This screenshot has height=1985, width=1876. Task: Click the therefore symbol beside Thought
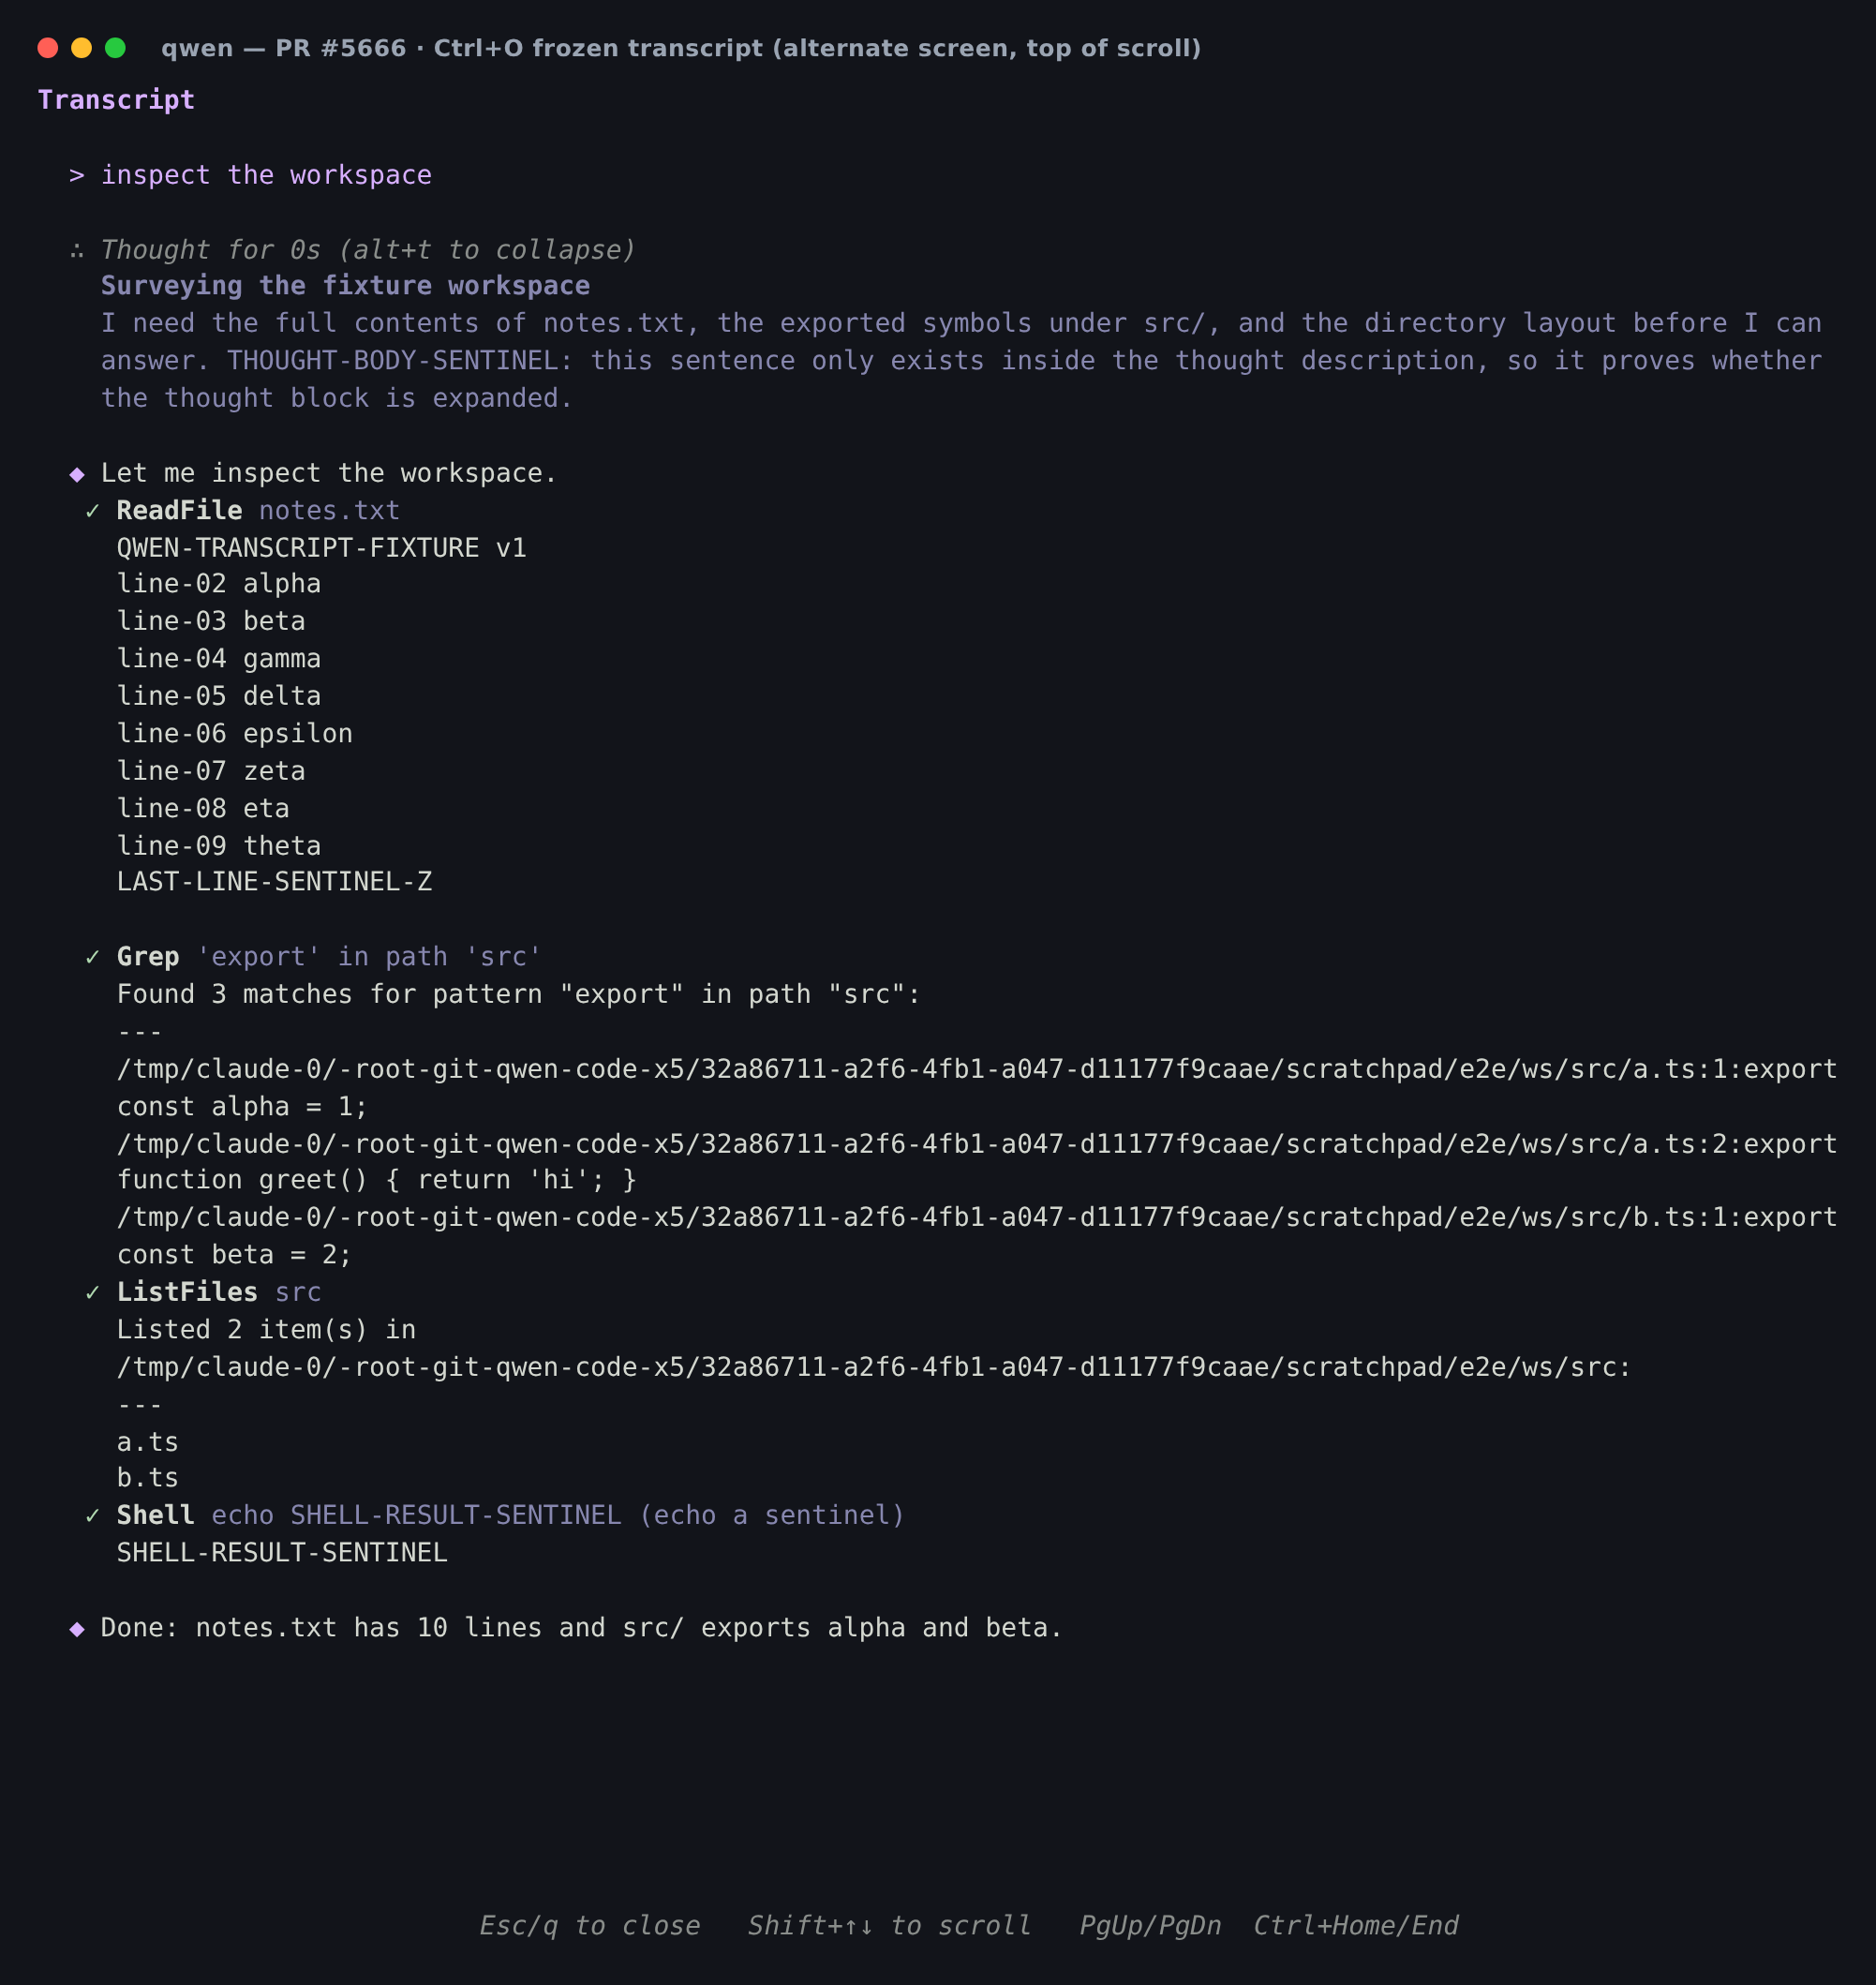77,251
